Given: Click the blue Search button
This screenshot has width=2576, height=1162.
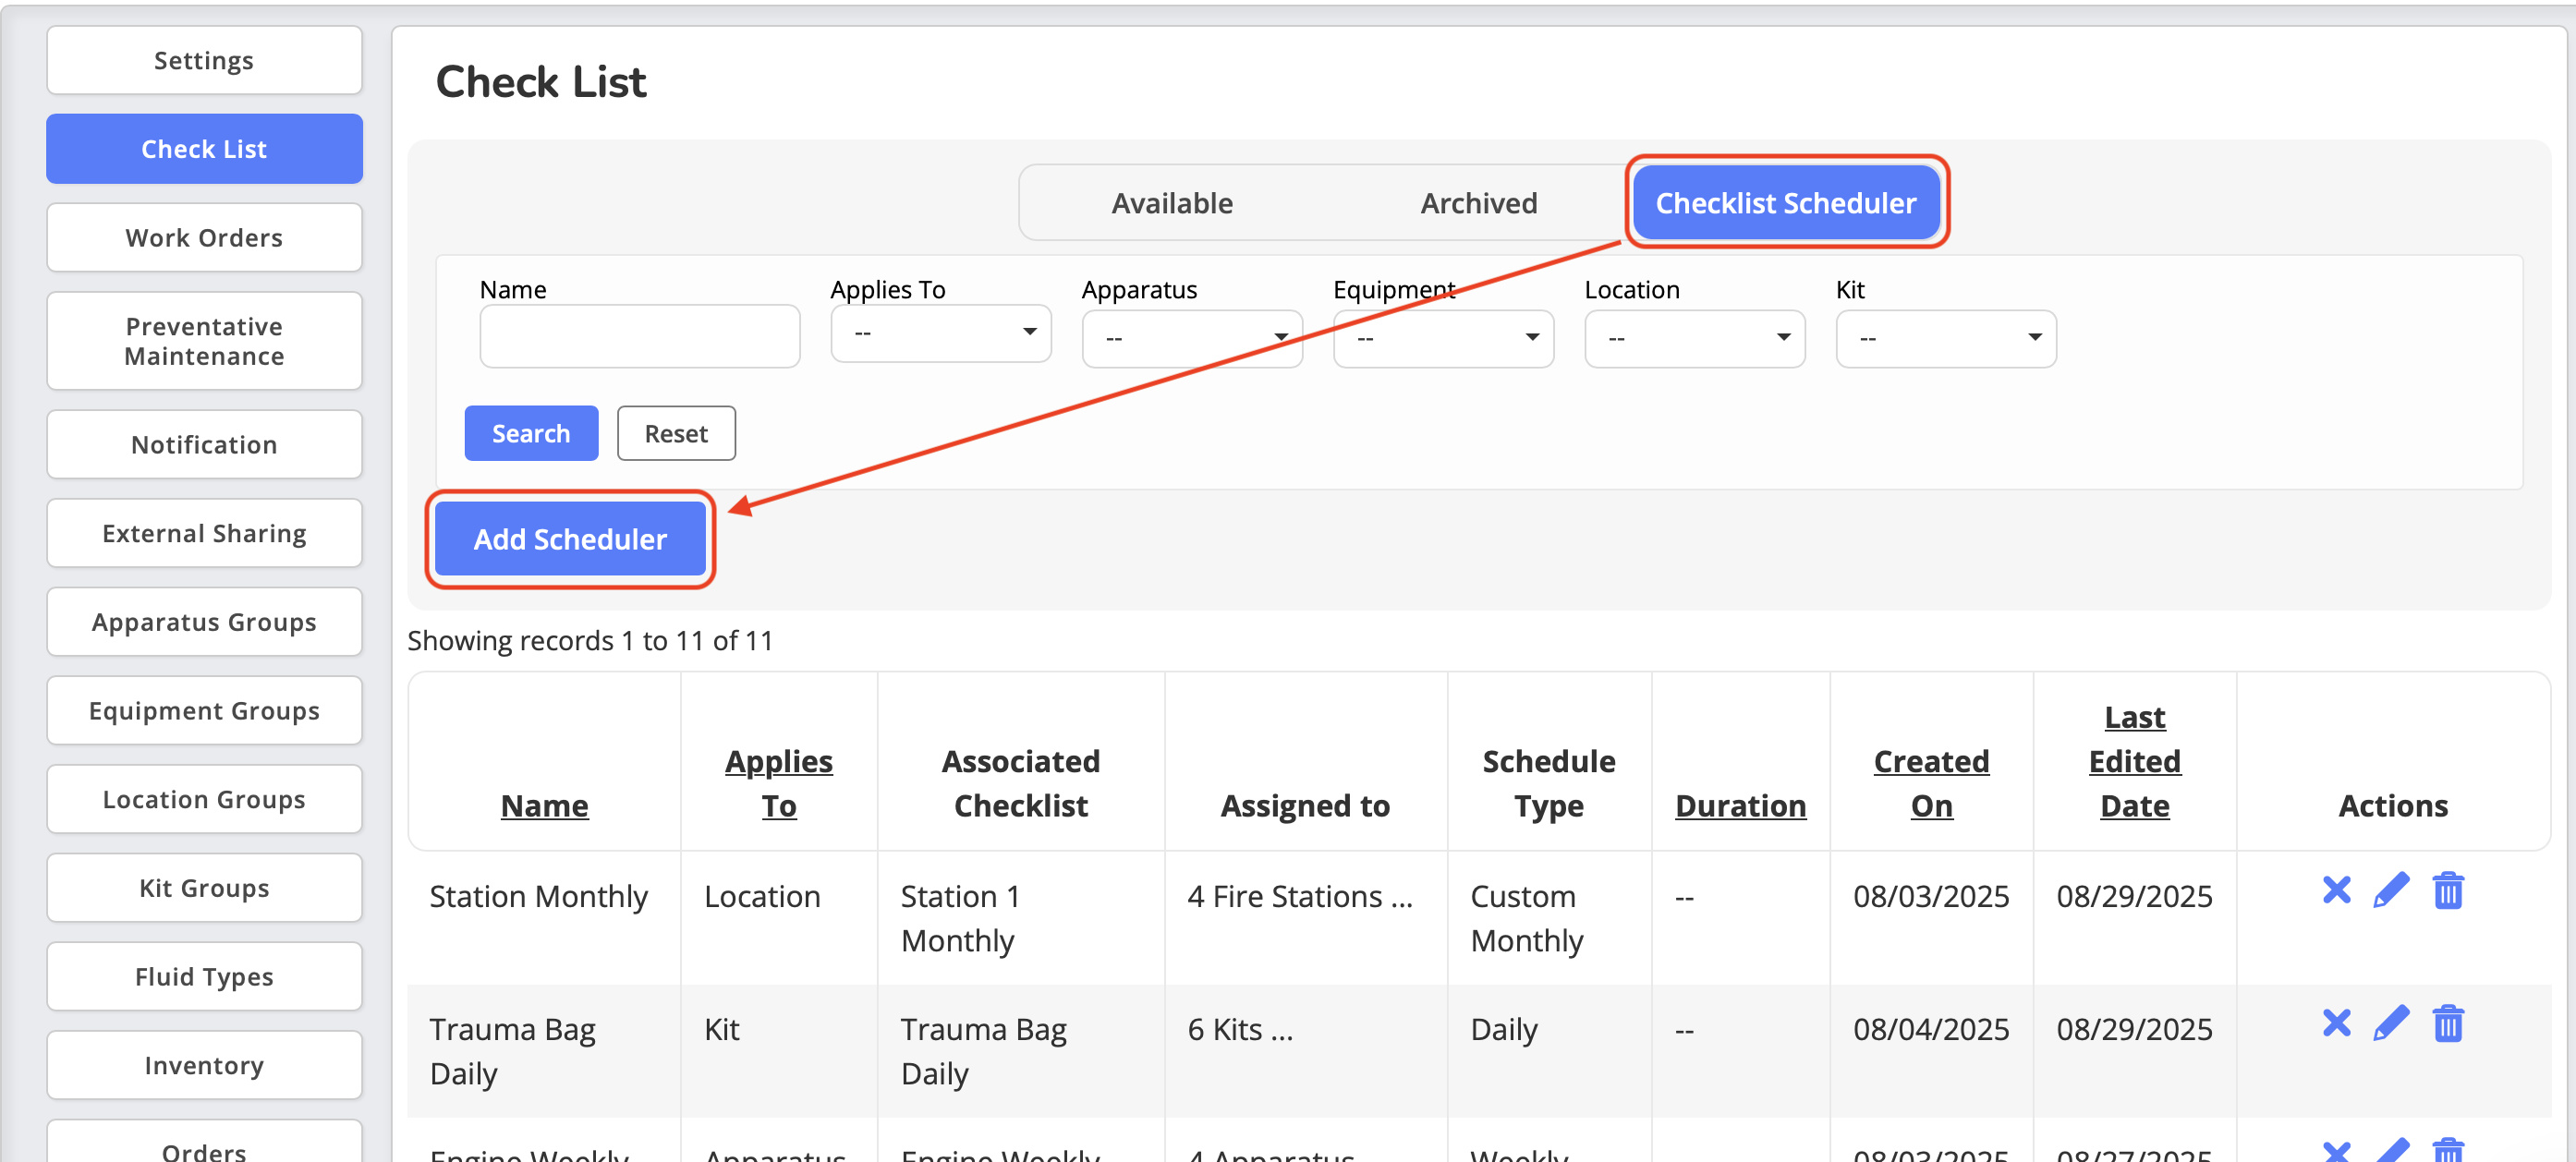Looking at the screenshot, I should click(x=530, y=433).
